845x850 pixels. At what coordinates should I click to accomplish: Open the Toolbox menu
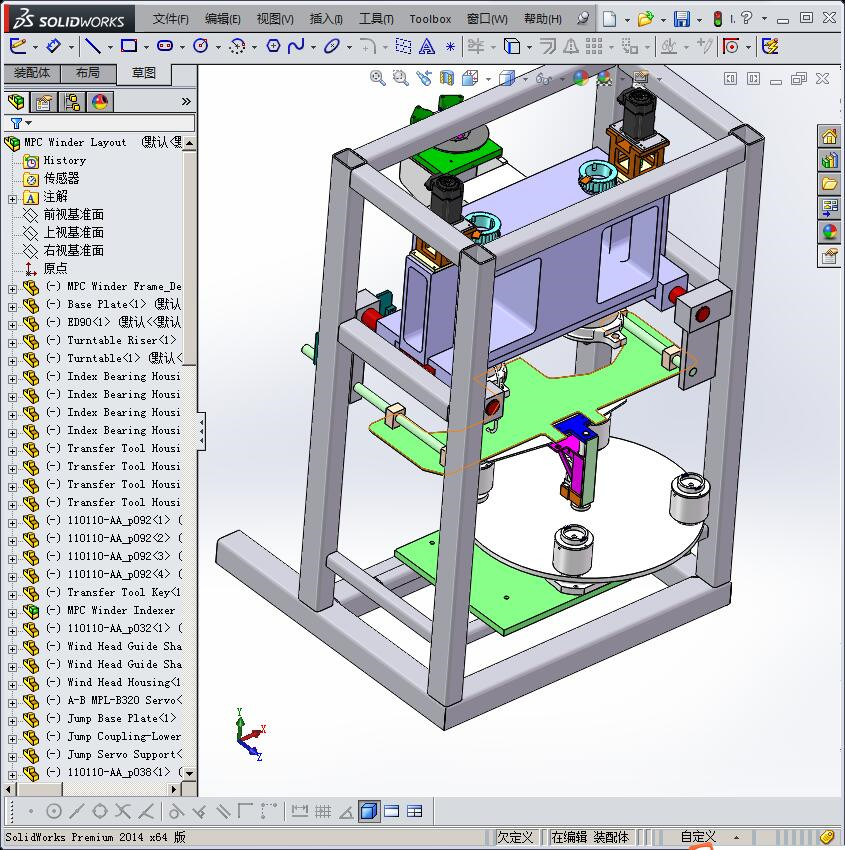point(430,19)
